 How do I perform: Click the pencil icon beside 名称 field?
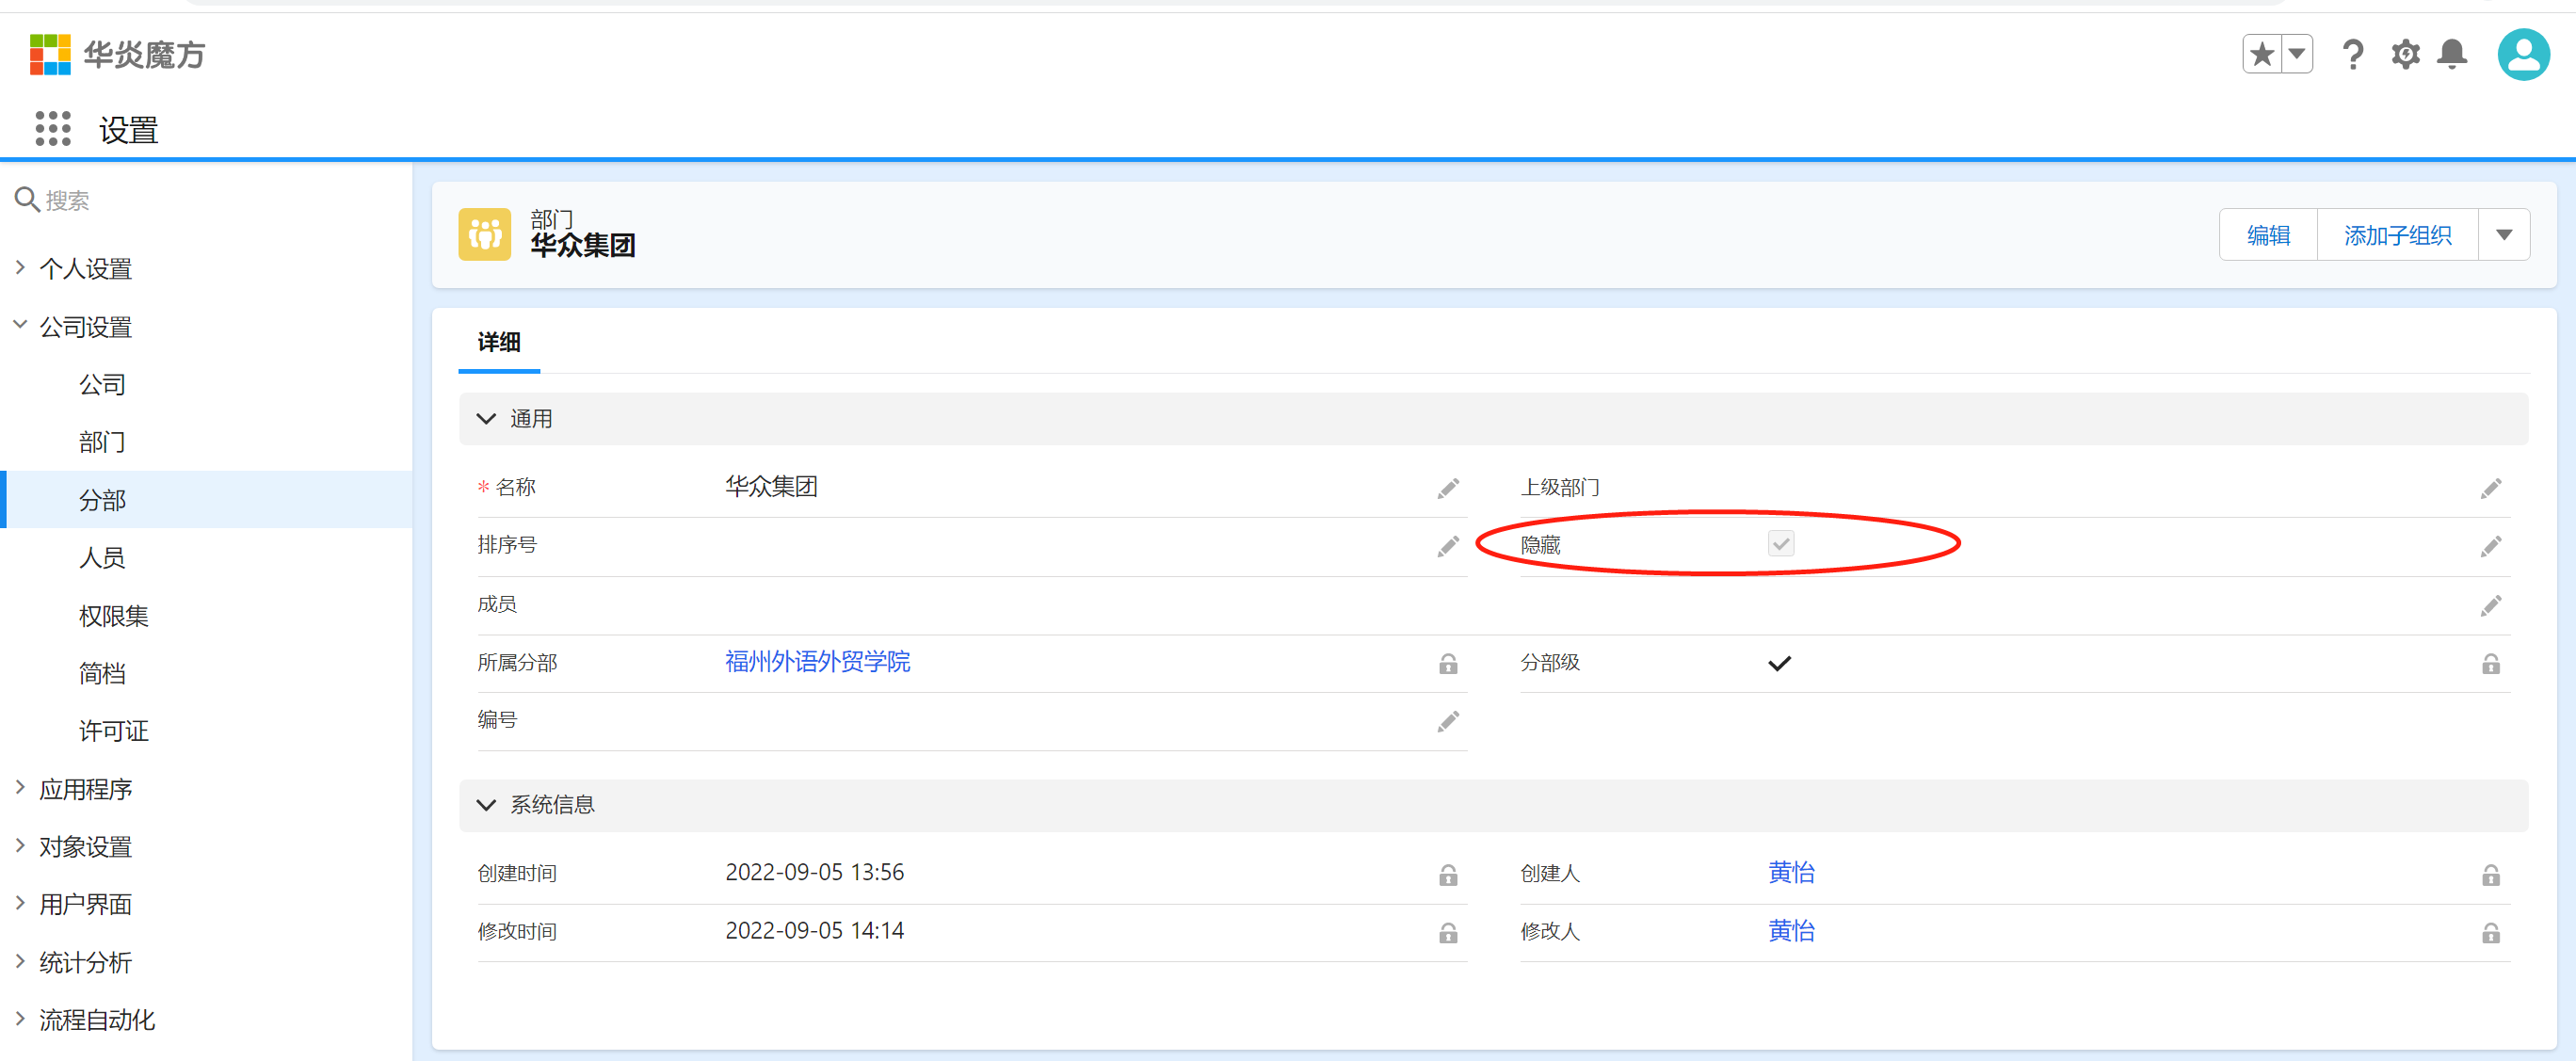point(1447,488)
